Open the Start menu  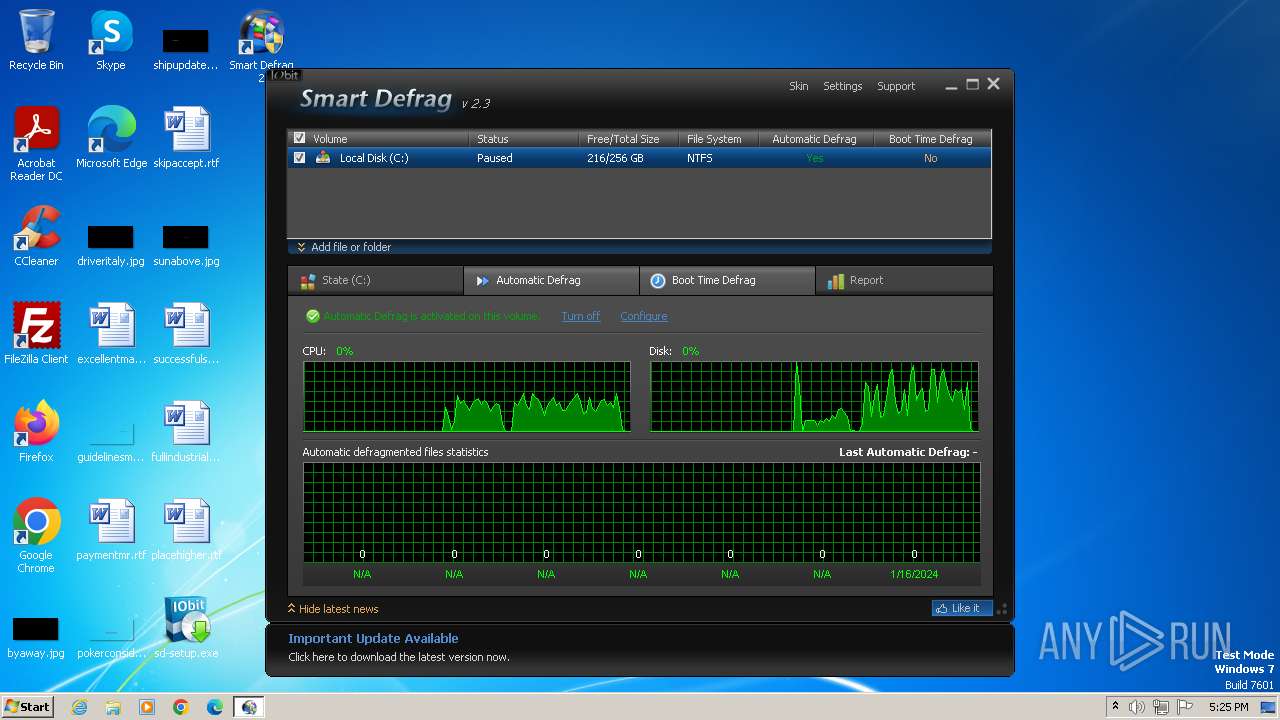(x=27, y=707)
